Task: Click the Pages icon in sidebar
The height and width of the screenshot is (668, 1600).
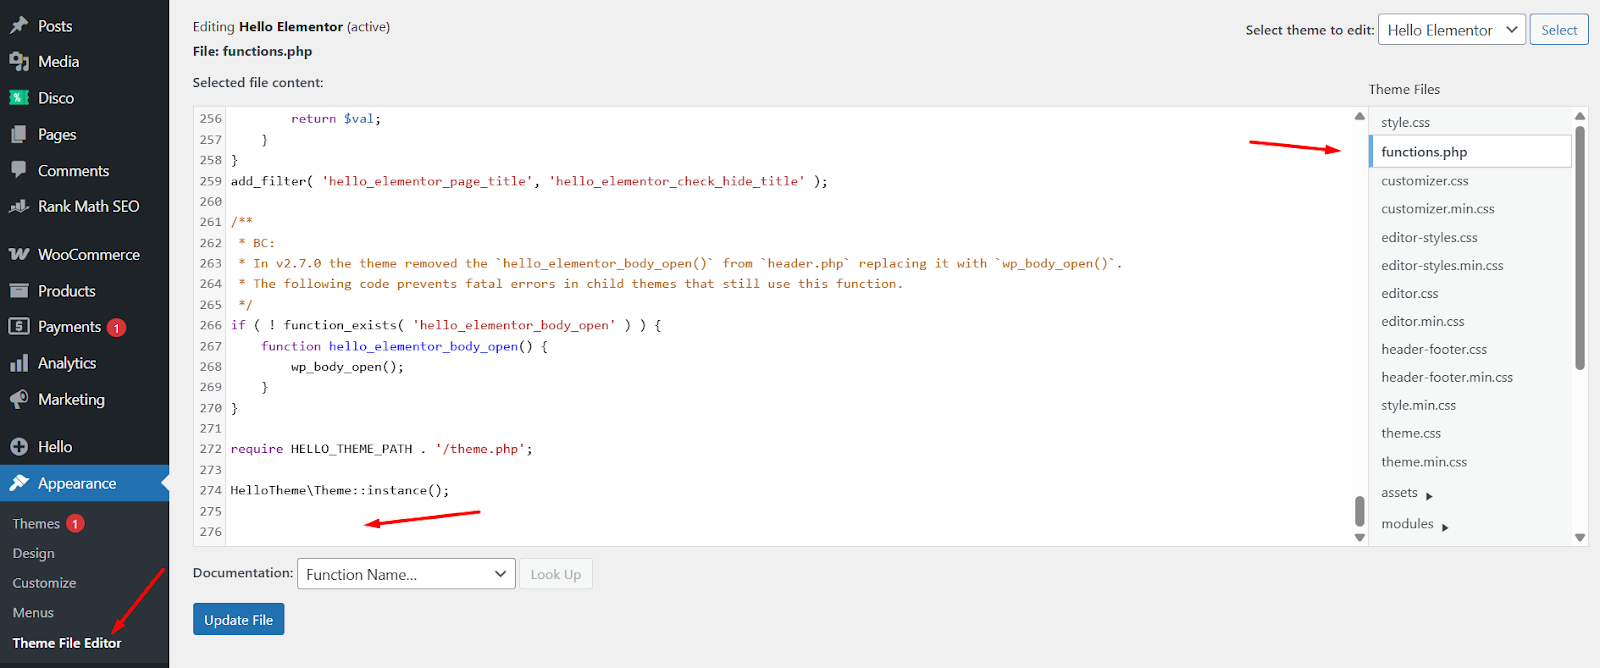Action: [19, 134]
